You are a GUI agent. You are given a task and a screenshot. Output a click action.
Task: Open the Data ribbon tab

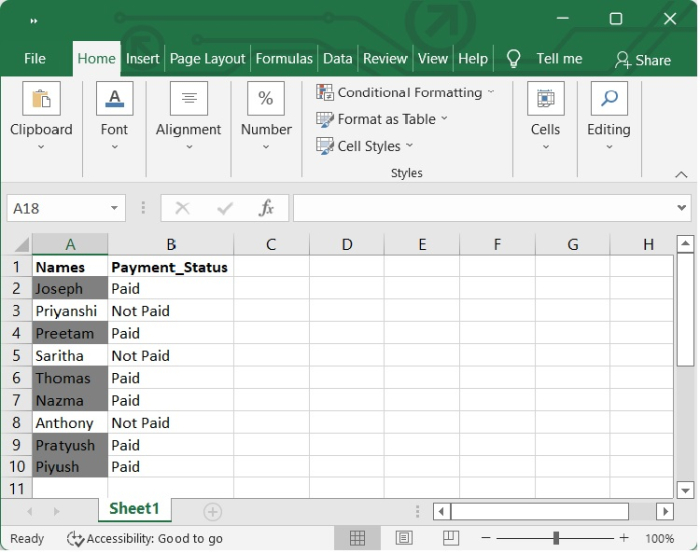(338, 58)
